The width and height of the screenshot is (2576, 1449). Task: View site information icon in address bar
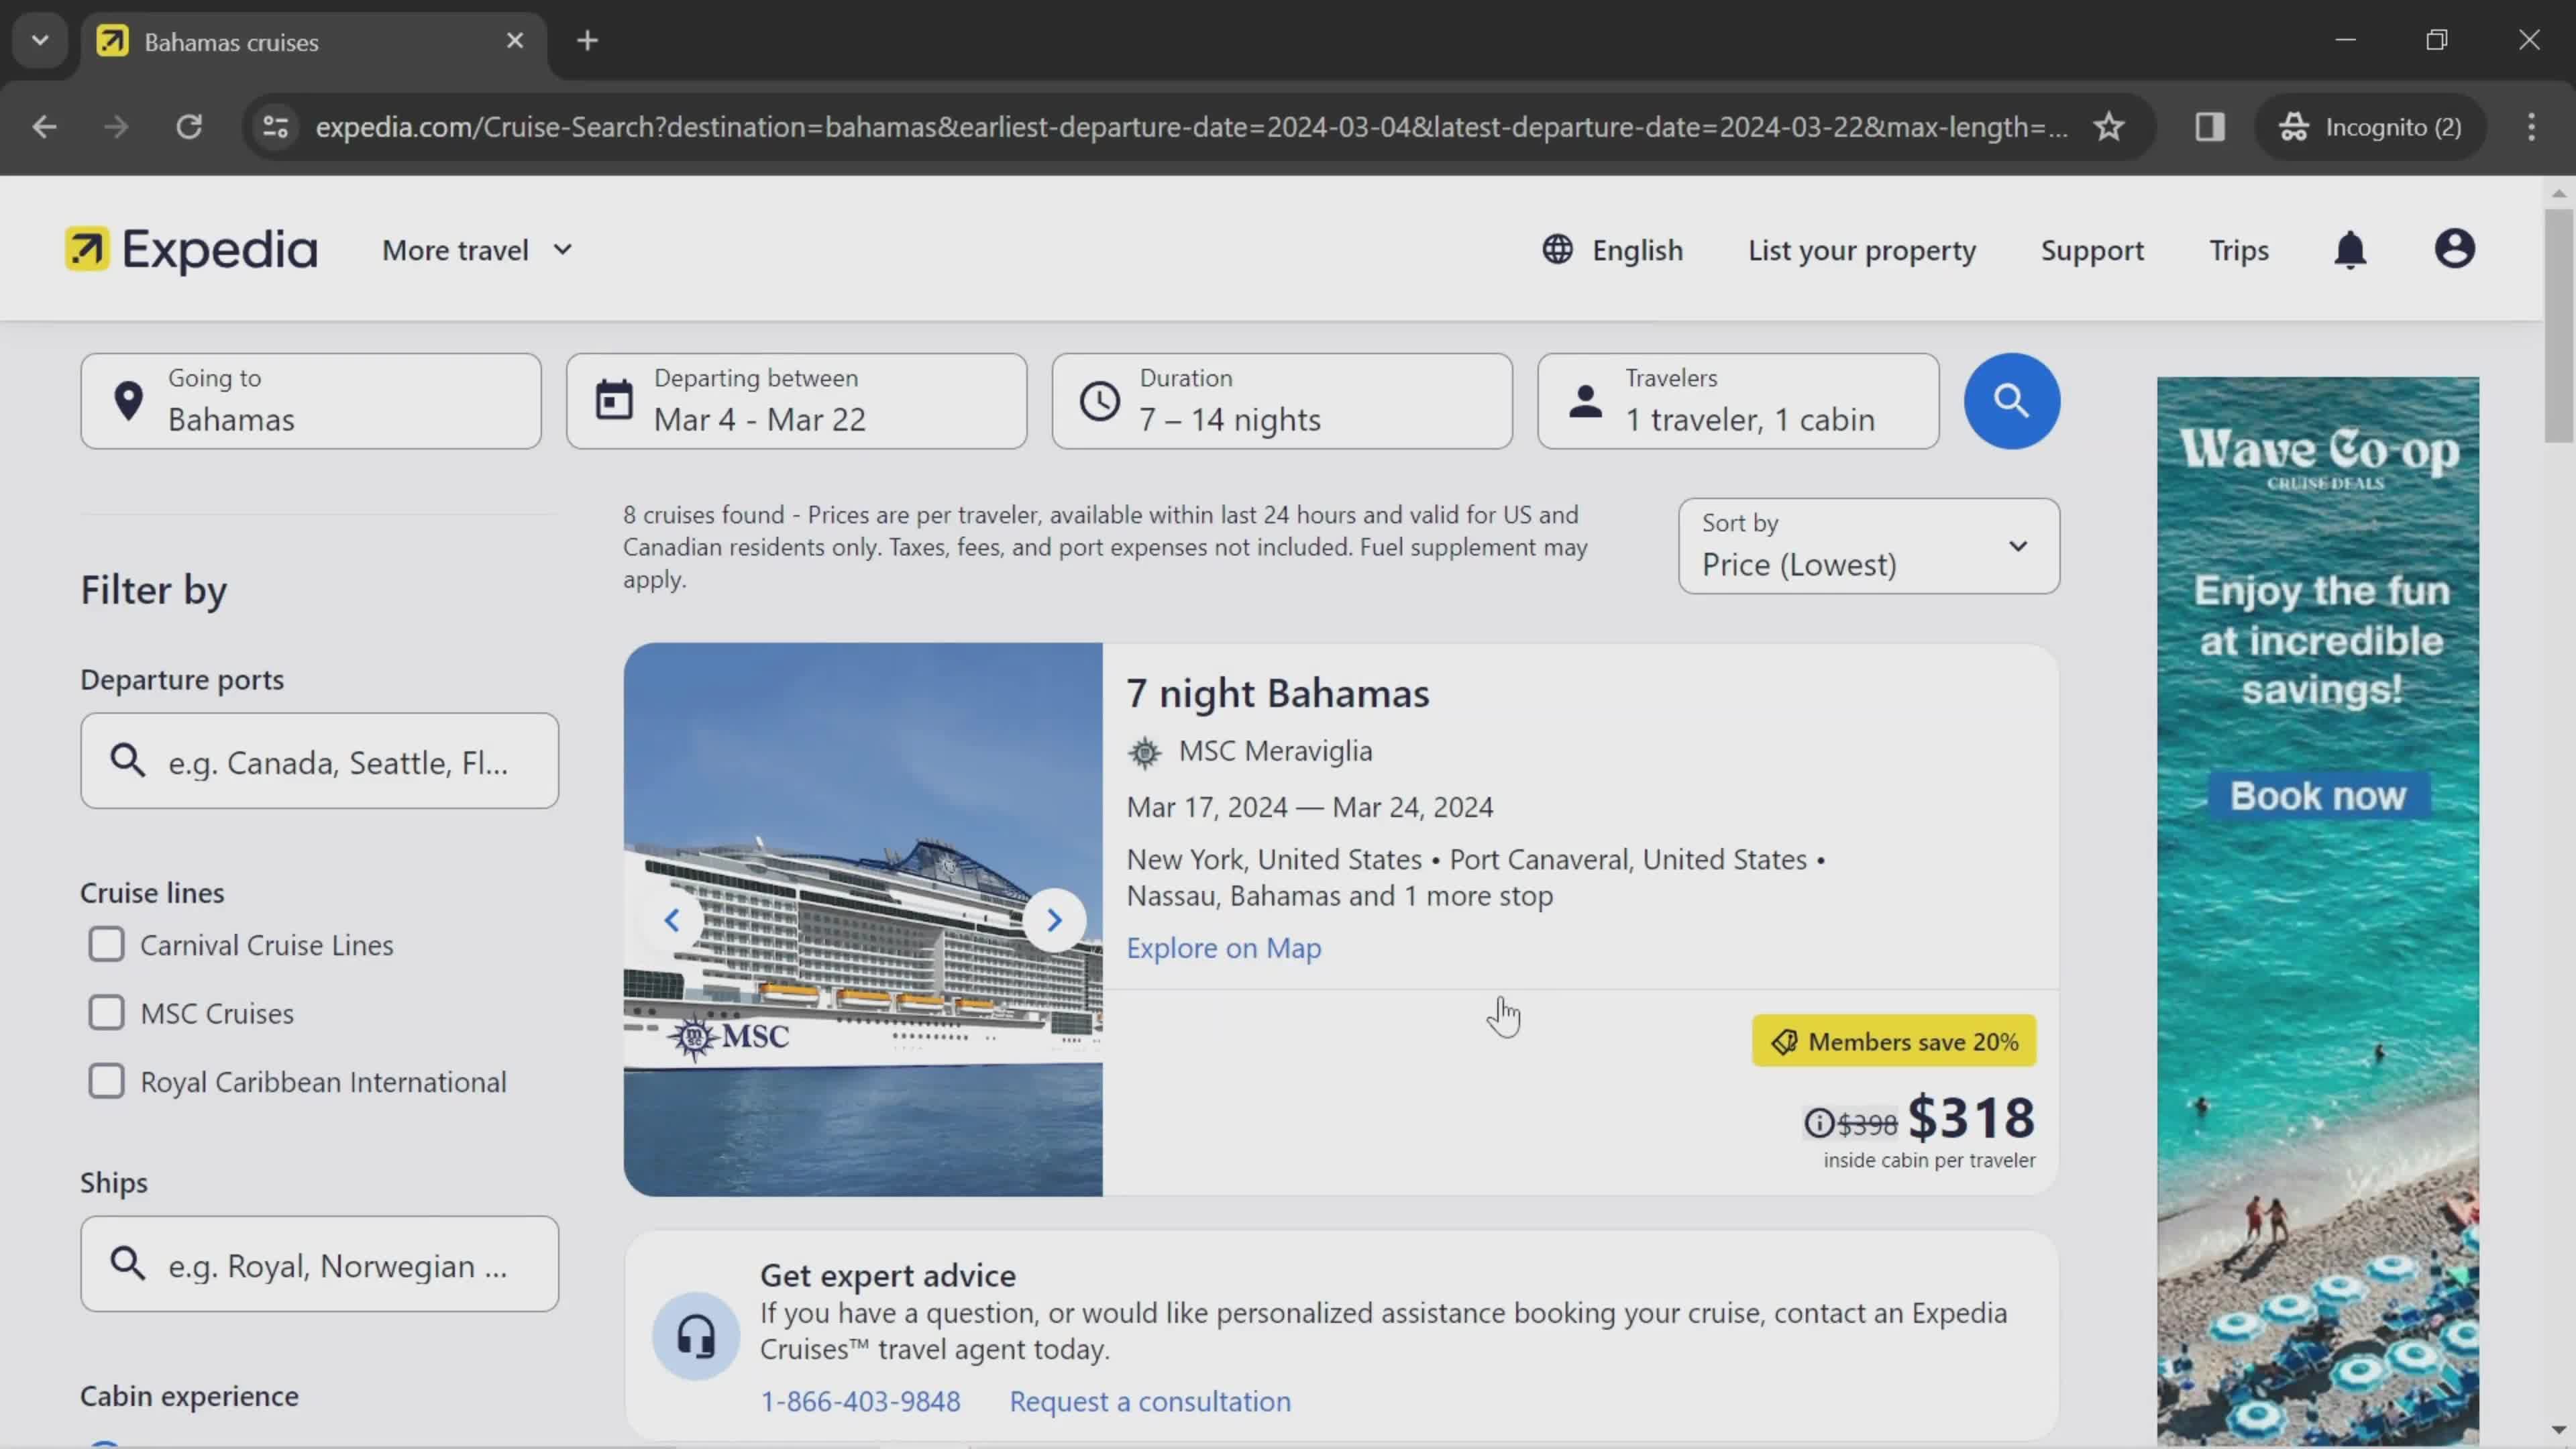[275, 127]
